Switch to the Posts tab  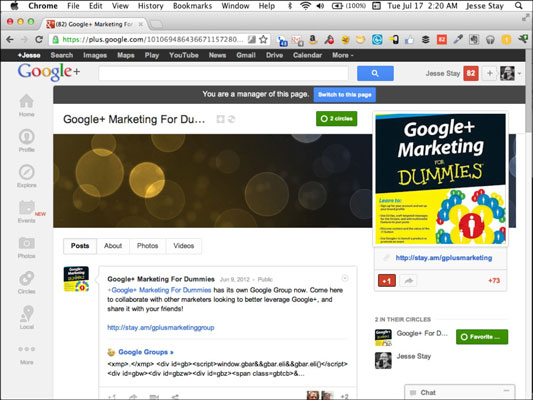(x=80, y=246)
